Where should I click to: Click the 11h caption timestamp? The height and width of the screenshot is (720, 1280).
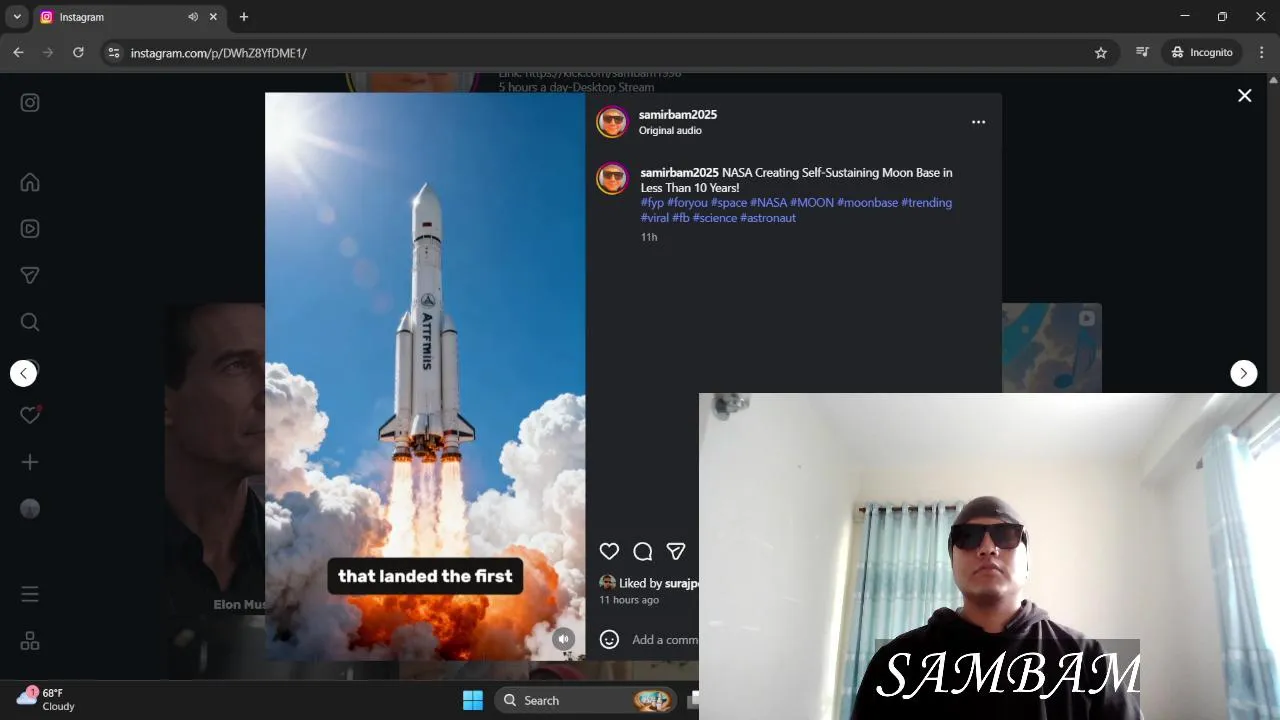[649, 238]
